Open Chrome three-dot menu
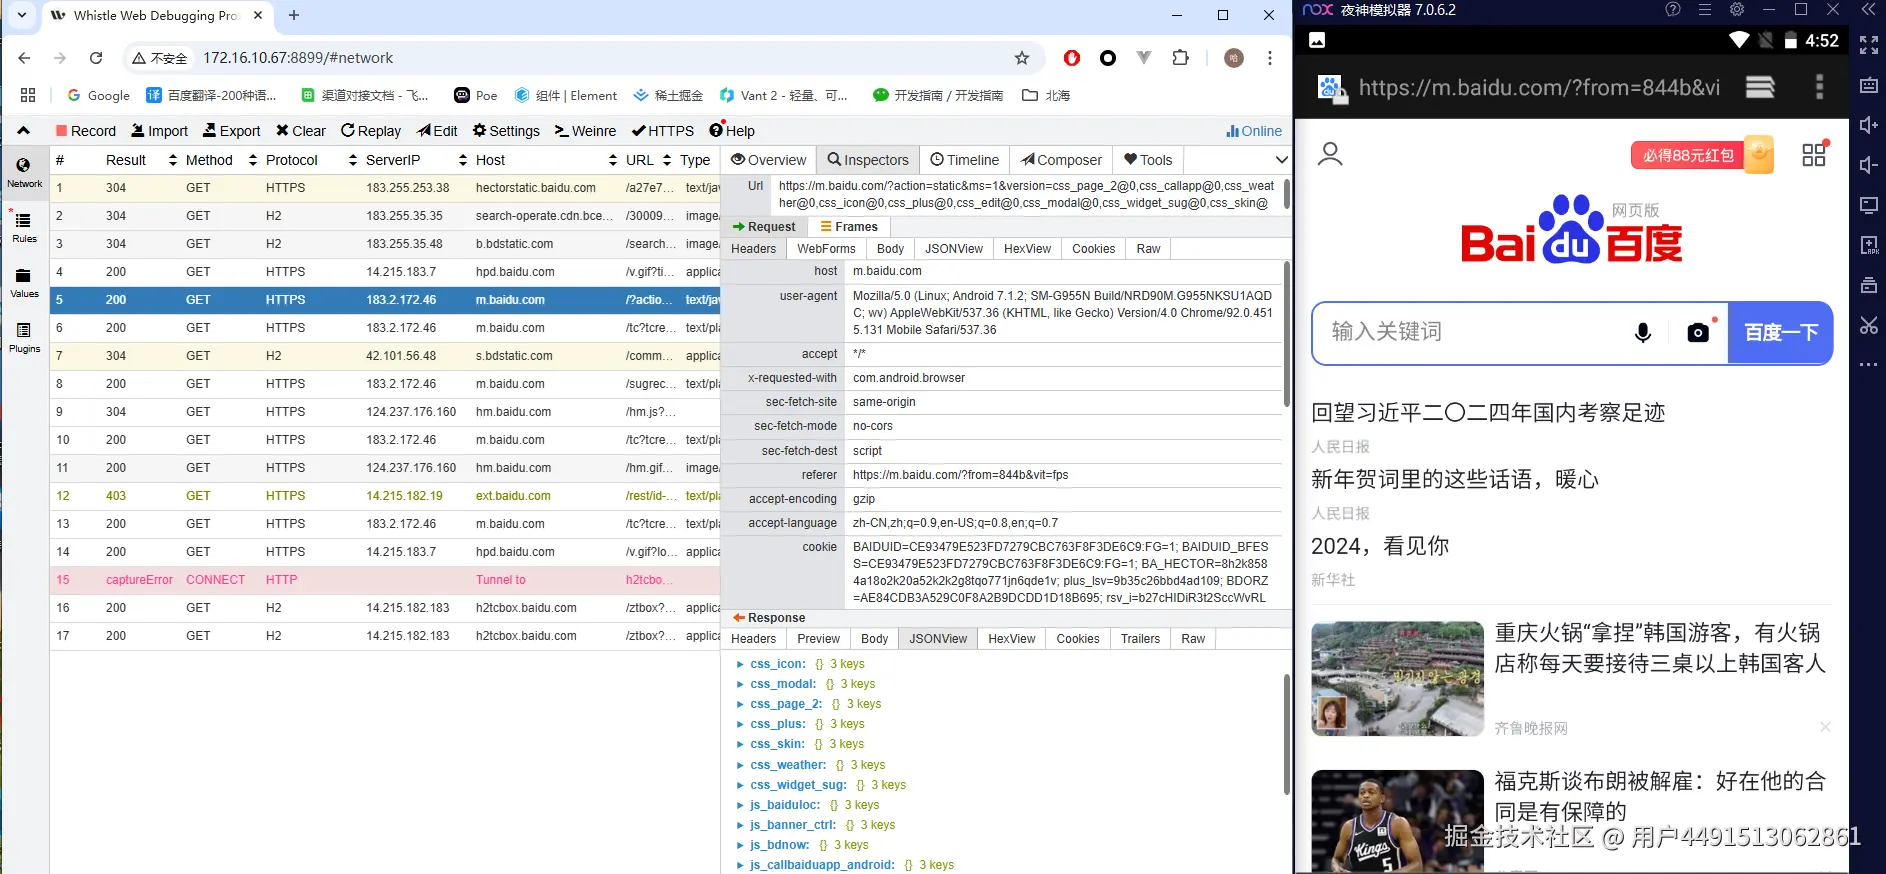 point(1270,58)
